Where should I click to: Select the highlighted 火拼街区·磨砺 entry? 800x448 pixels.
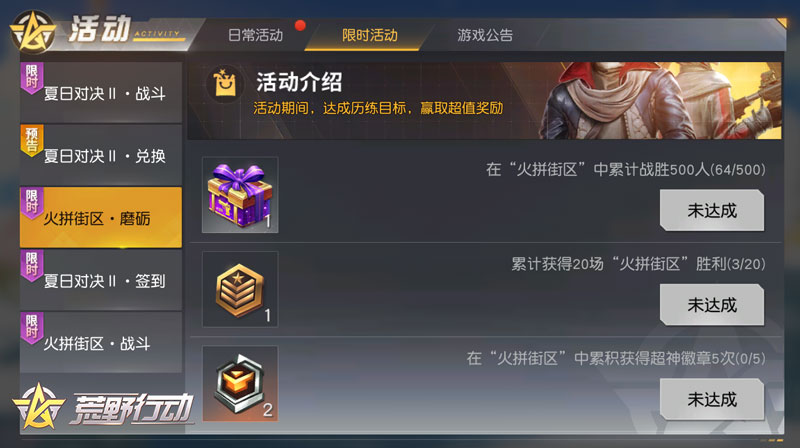pyautogui.click(x=101, y=218)
